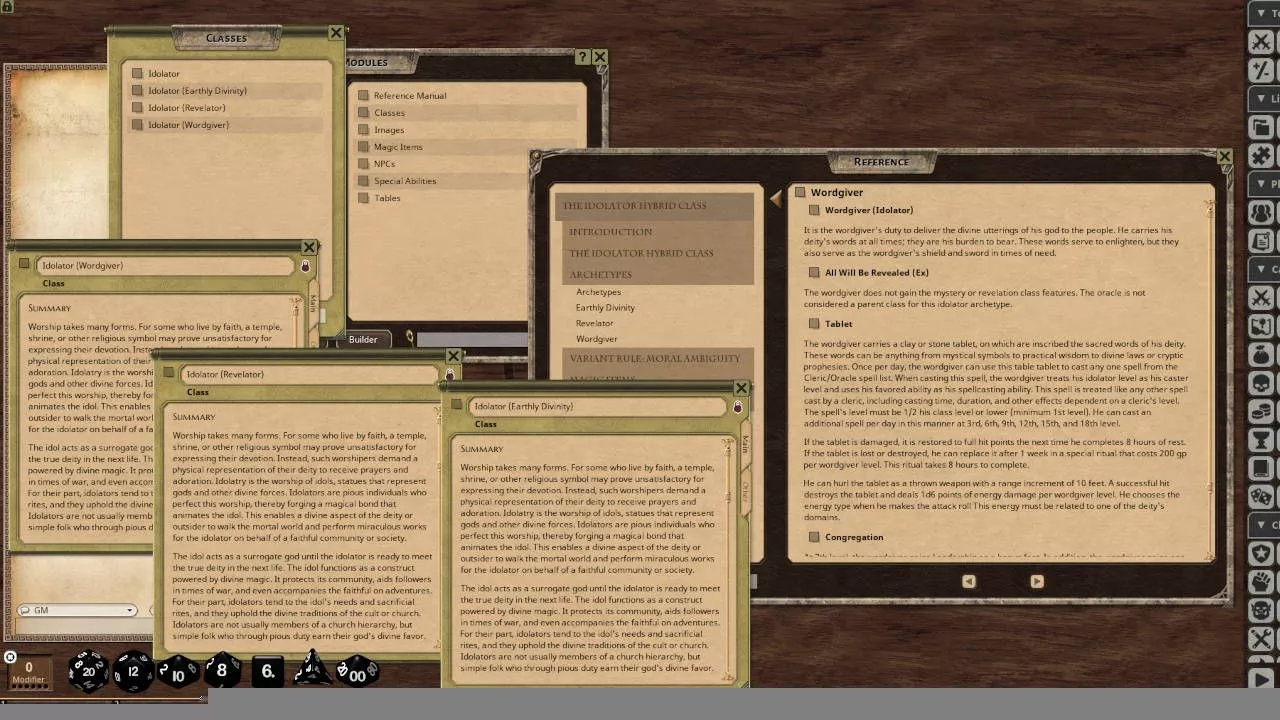1280x720 pixels.
Task: Open Idolator (Revelator) in Classes list
Action: tap(186, 108)
